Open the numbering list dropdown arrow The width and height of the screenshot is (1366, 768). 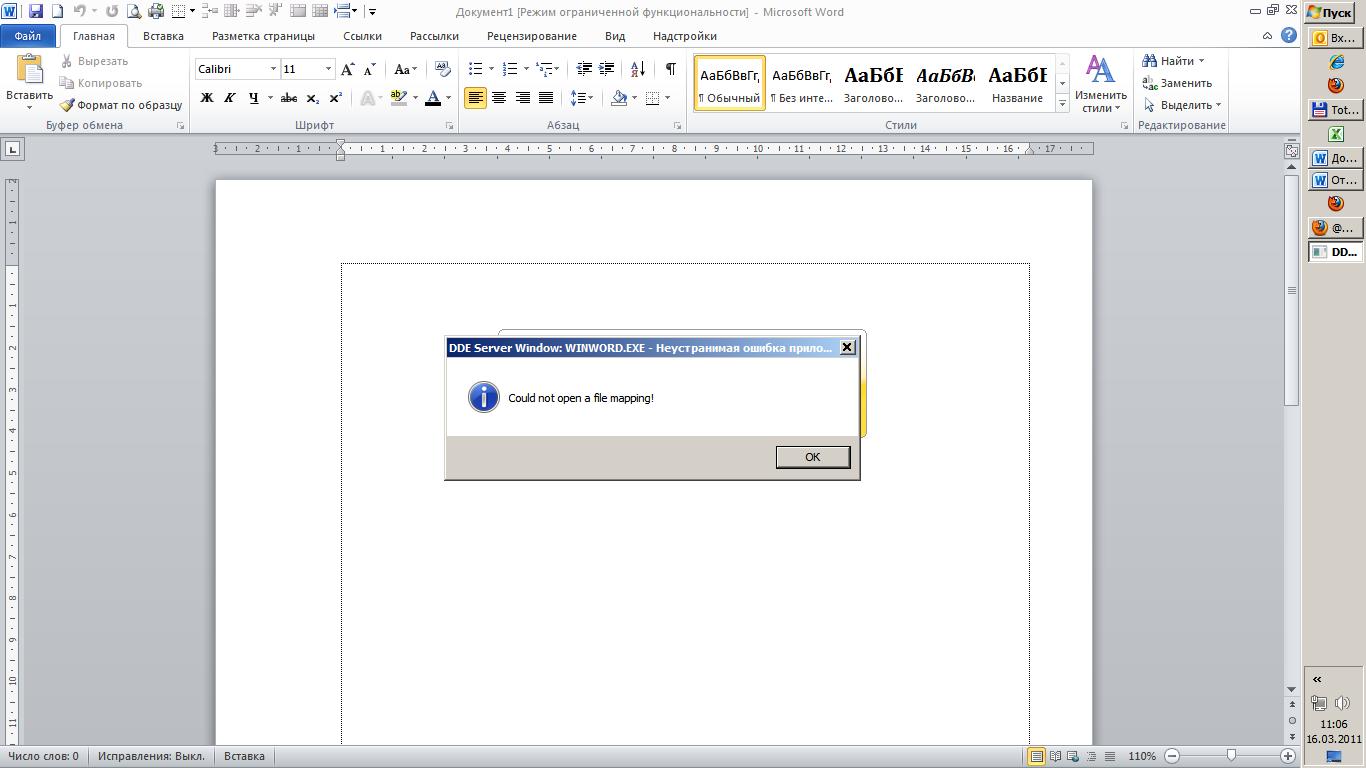click(526, 69)
